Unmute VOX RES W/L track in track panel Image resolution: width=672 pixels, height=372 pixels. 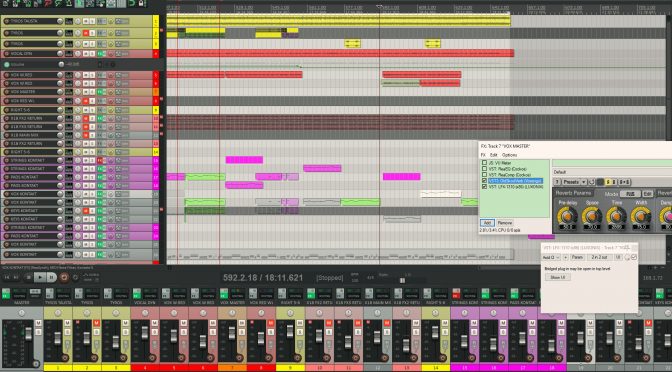(x=86, y=101)
